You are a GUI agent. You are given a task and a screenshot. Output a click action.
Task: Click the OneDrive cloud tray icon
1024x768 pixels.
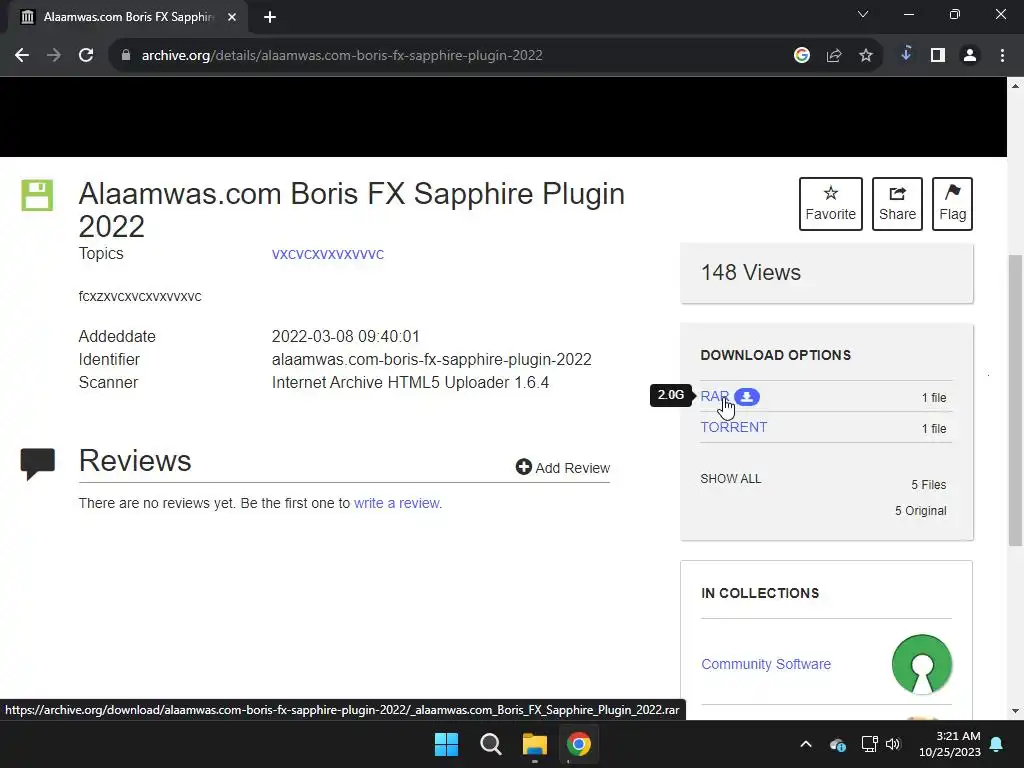pyautogui.click(x=837, y=744)
